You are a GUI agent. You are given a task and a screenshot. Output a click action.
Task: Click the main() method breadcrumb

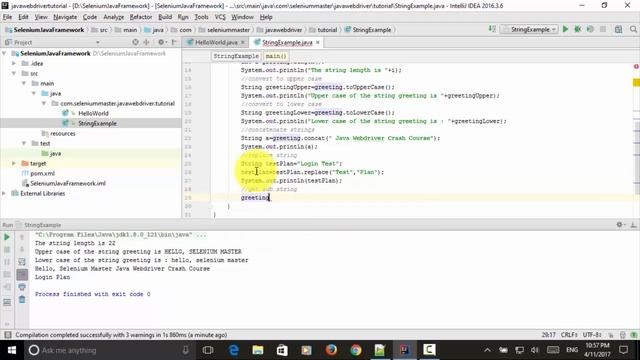tap(276, 56)
